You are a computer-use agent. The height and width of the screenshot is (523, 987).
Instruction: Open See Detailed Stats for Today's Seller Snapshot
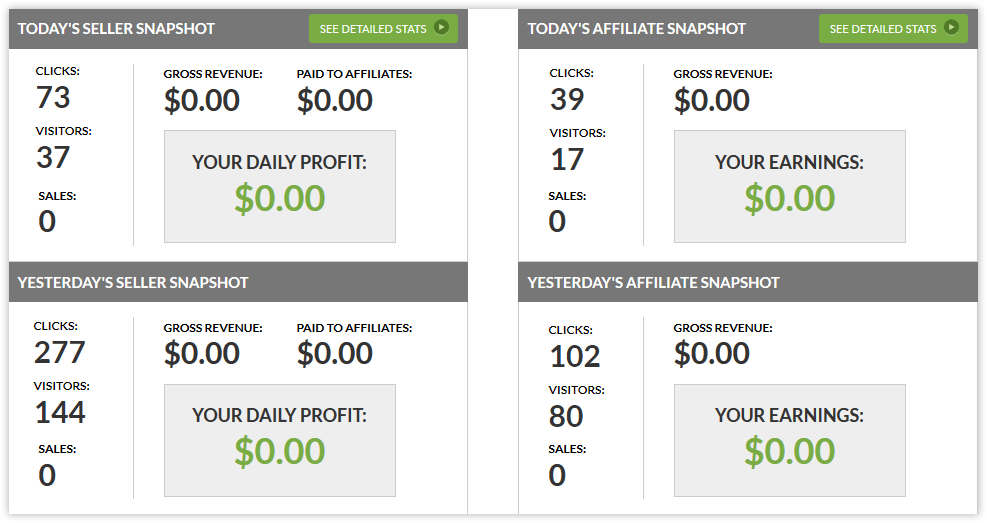383,29
